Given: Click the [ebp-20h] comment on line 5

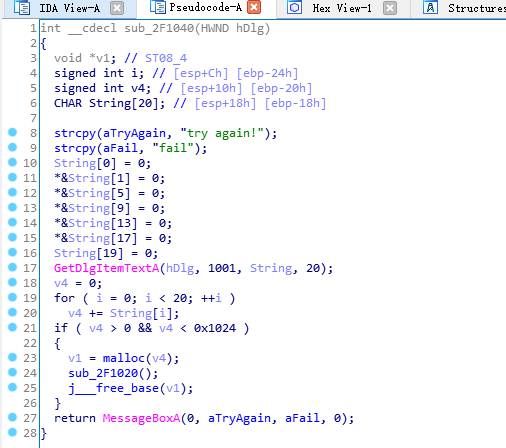Looking at the screenshot, I should [x=281, y=88].
